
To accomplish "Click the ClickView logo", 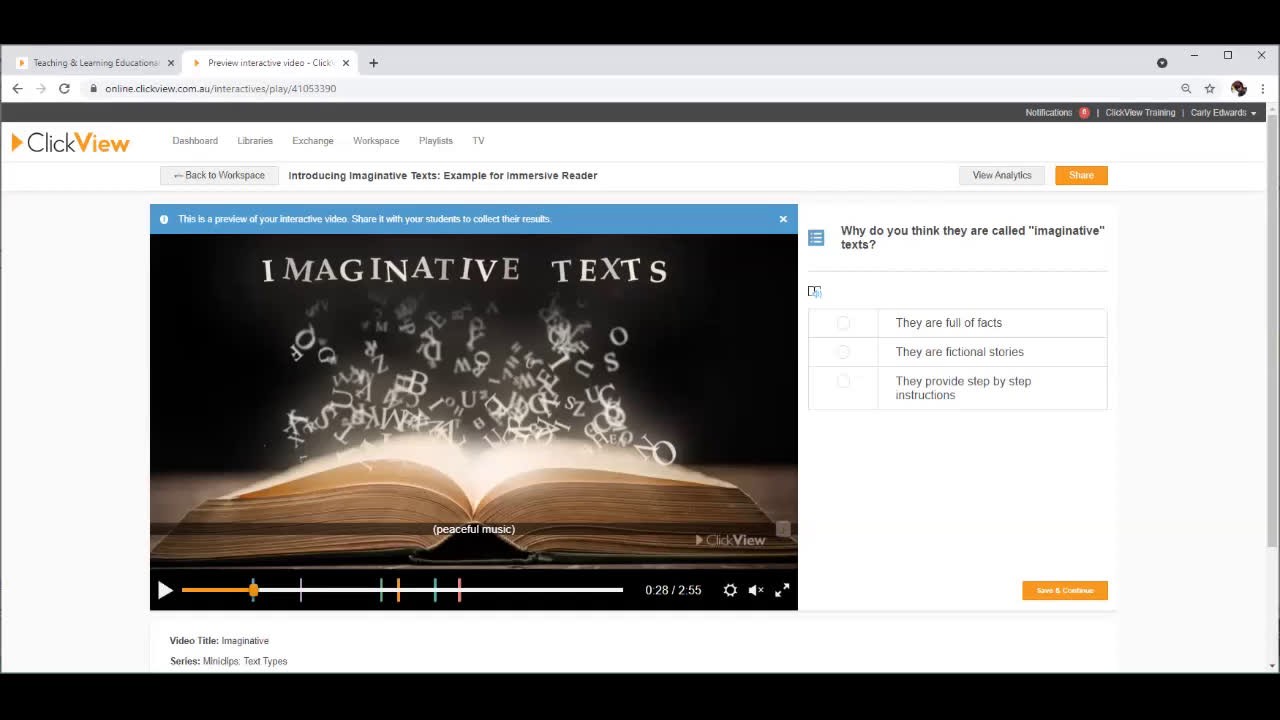I will click(x=70, y=142).
